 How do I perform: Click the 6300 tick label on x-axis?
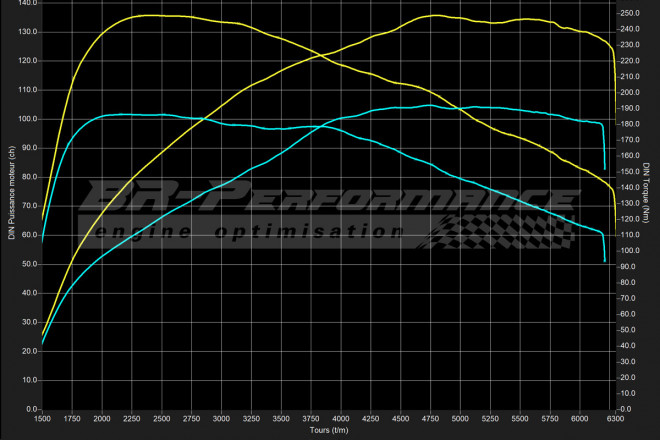click(614, 420)
